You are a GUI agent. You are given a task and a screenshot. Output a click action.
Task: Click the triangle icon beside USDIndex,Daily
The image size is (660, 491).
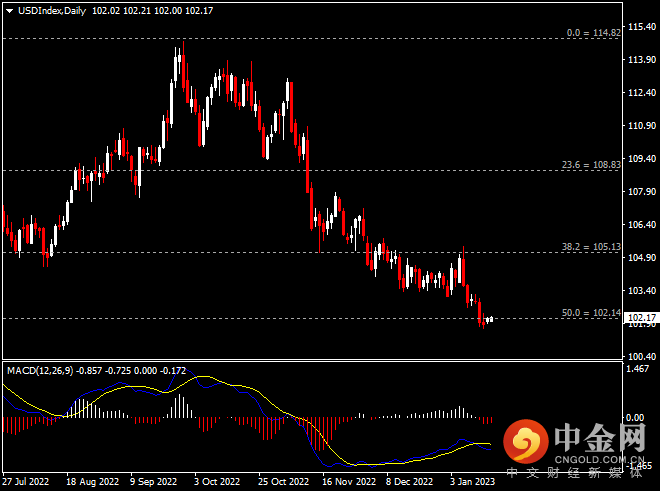point(9,9)
